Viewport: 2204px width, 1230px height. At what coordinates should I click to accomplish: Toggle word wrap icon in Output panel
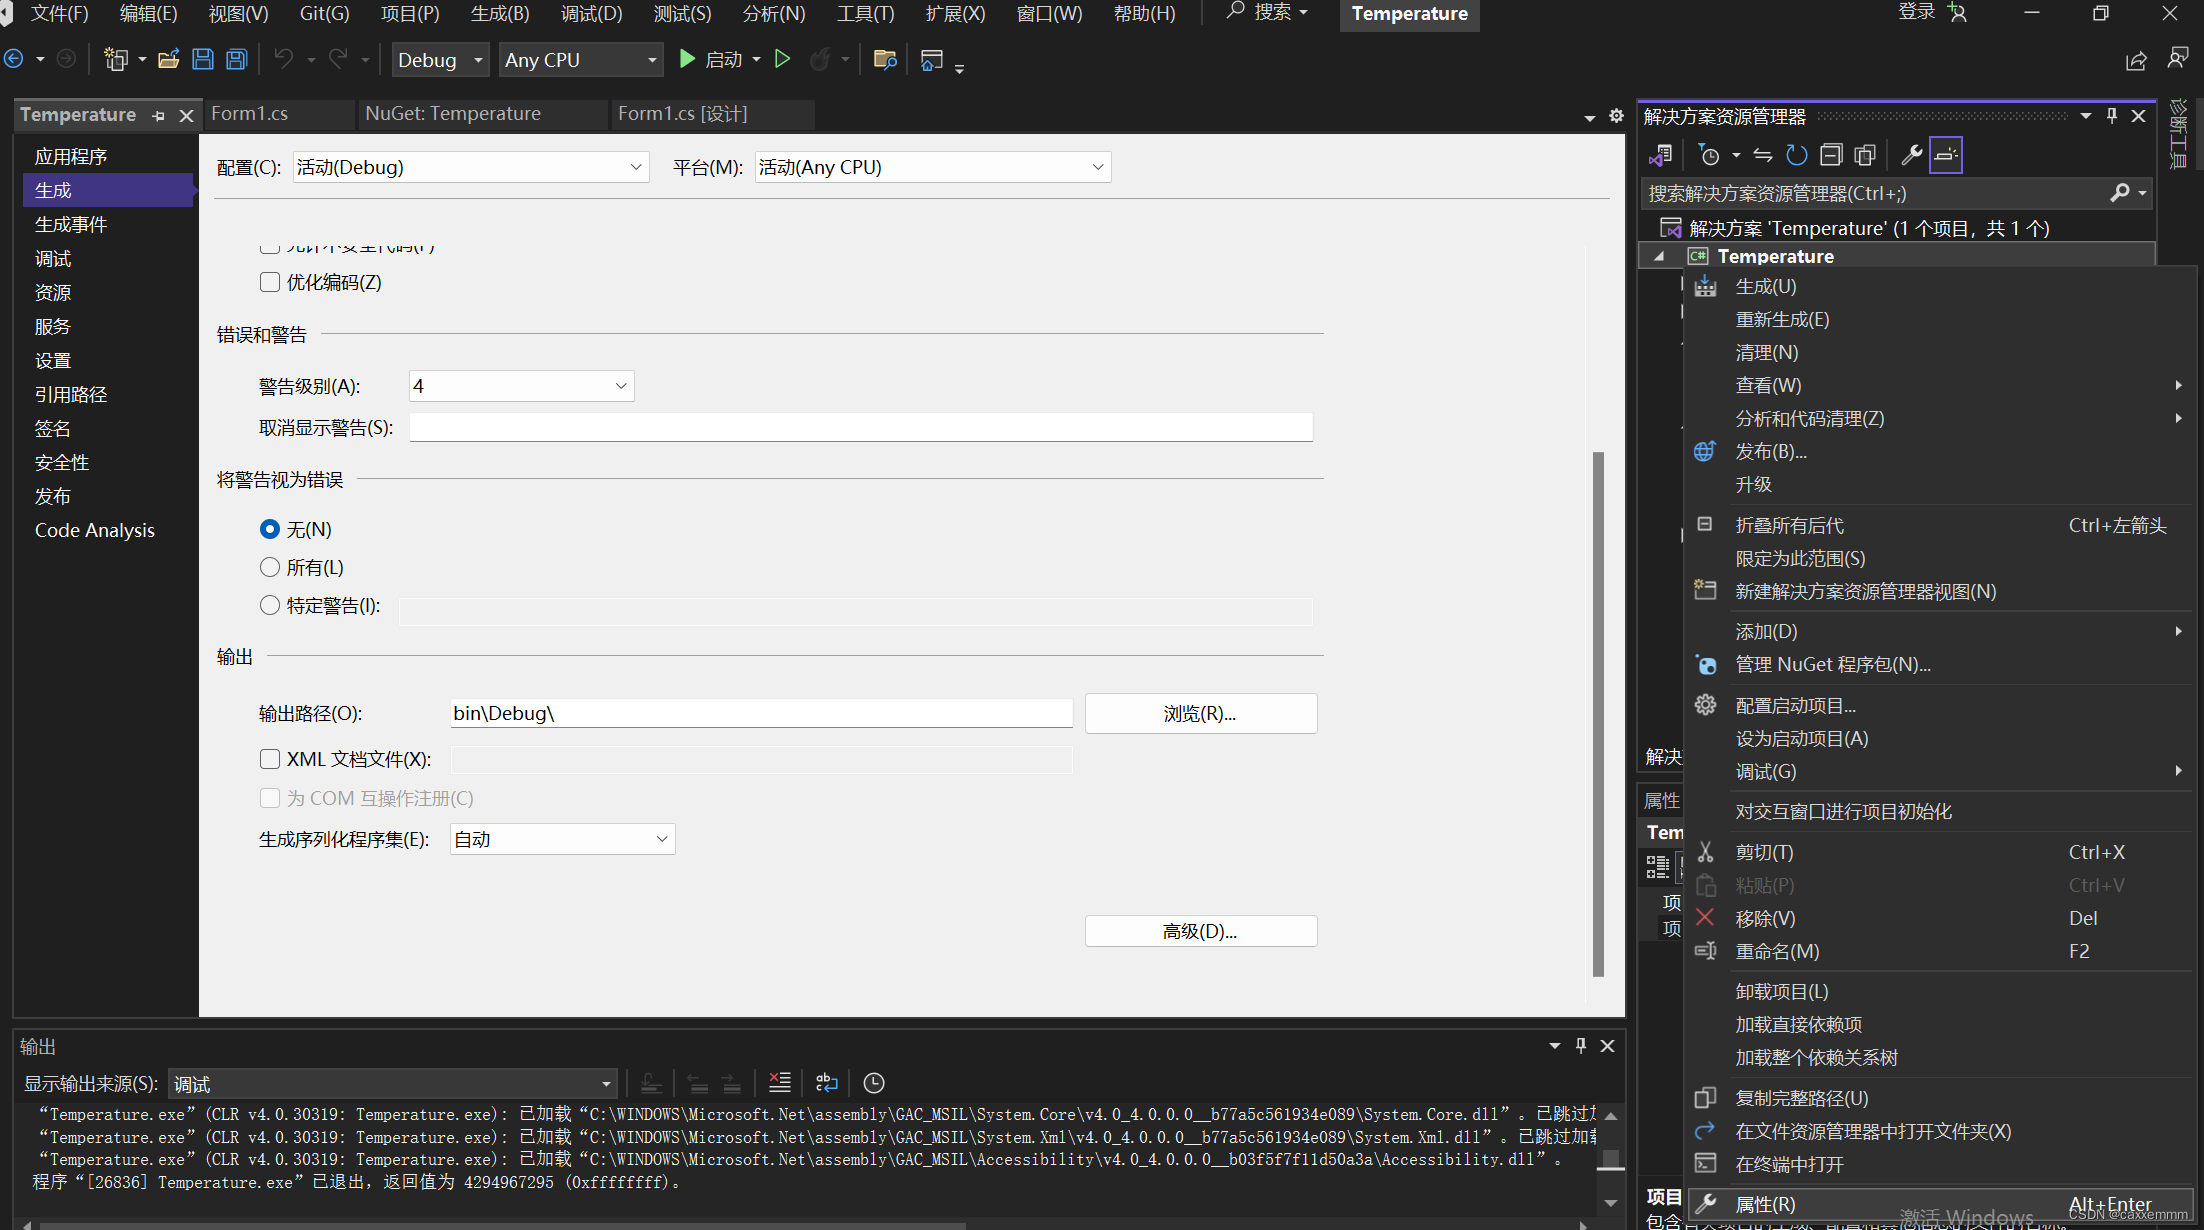(827, 1083)
